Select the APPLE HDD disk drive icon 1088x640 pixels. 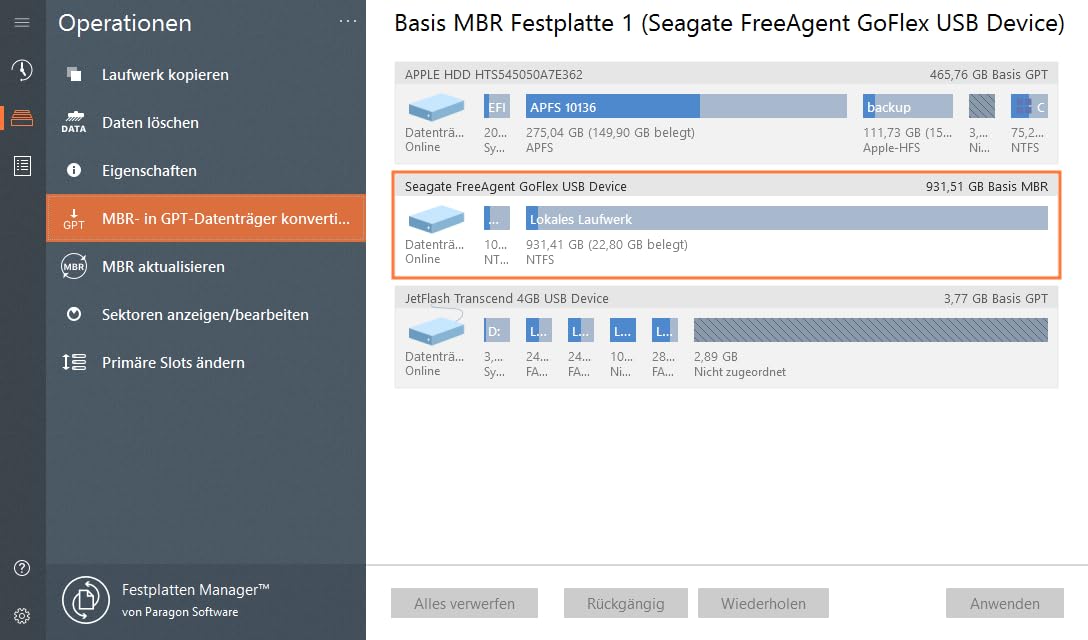pos(436,108)
